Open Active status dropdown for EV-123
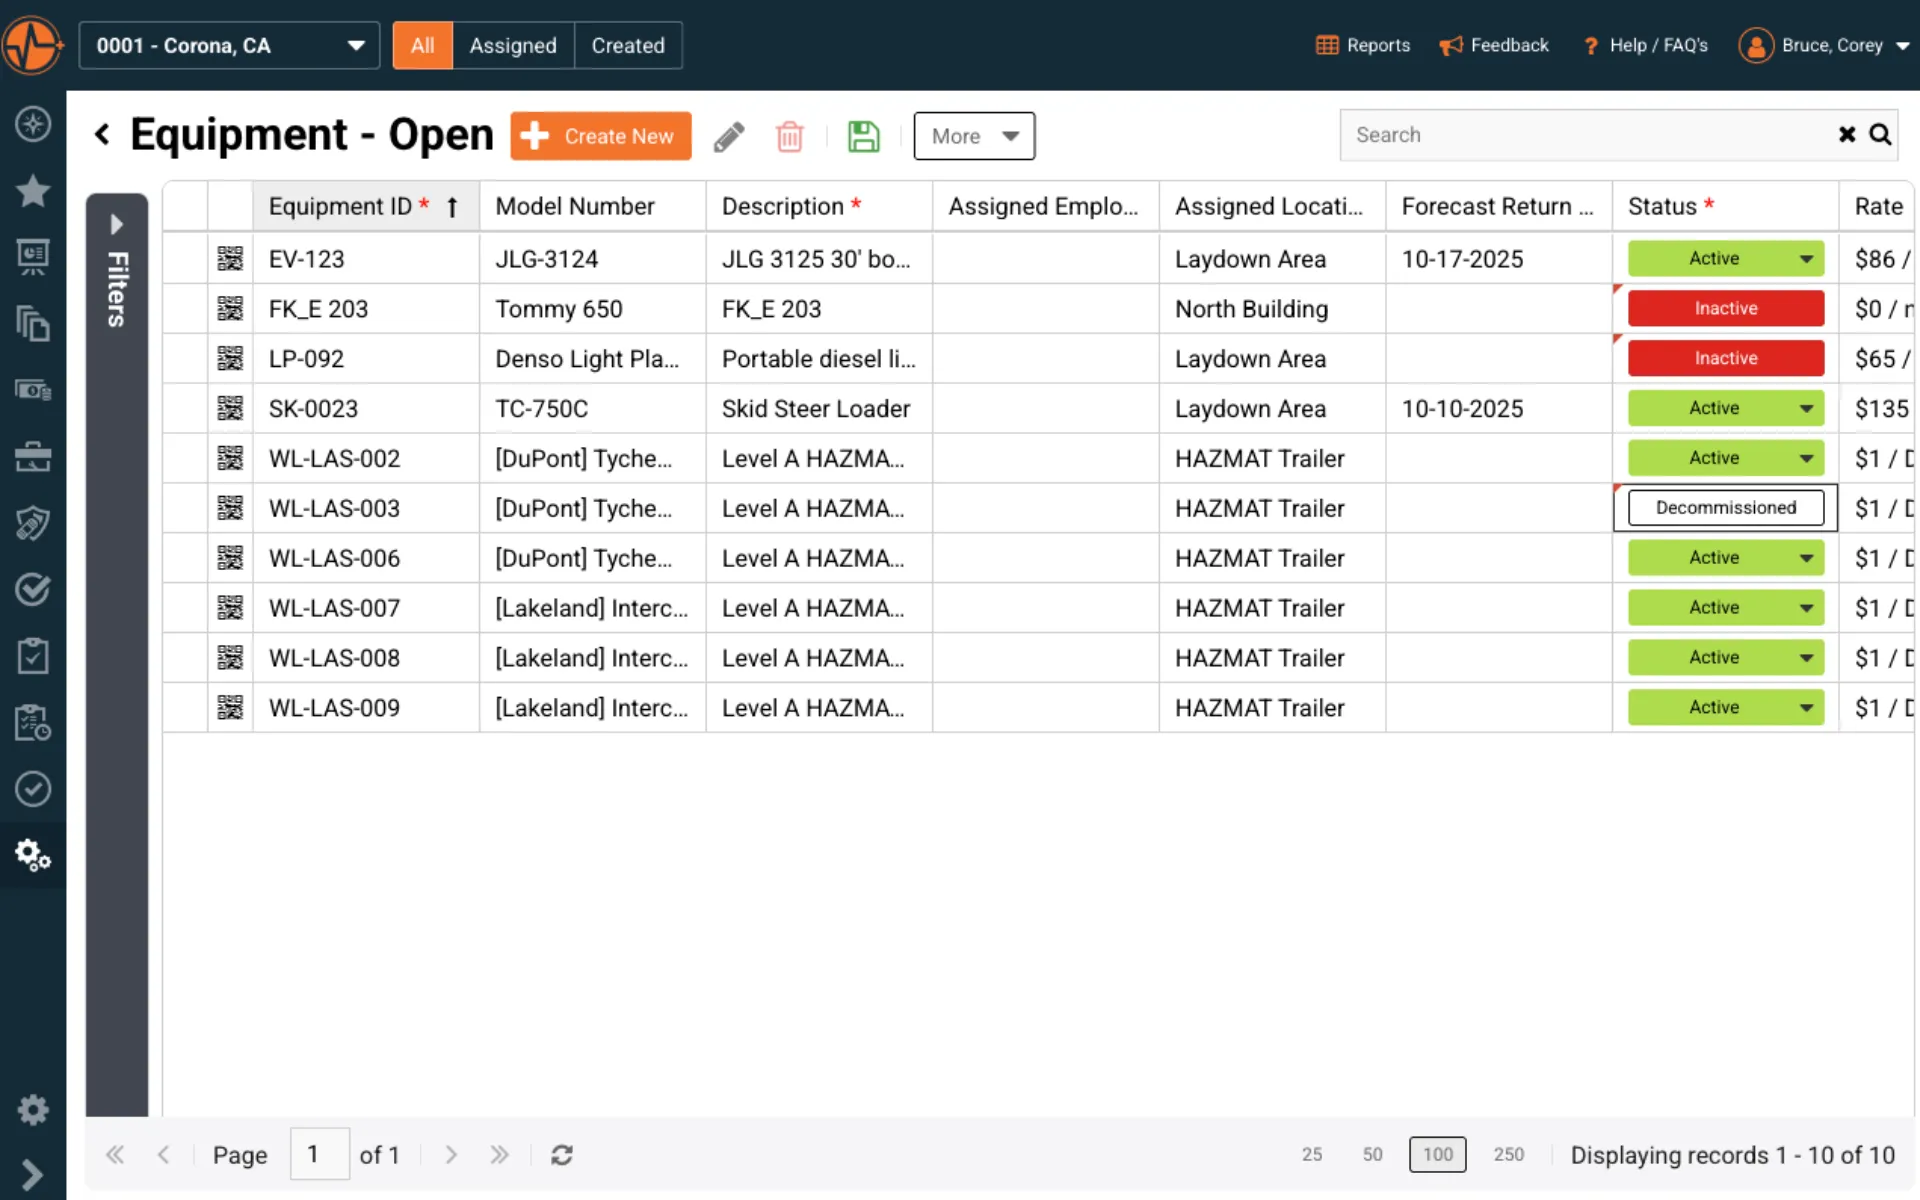The height and width of the screenshot is (1200, 1920). 1726,258
